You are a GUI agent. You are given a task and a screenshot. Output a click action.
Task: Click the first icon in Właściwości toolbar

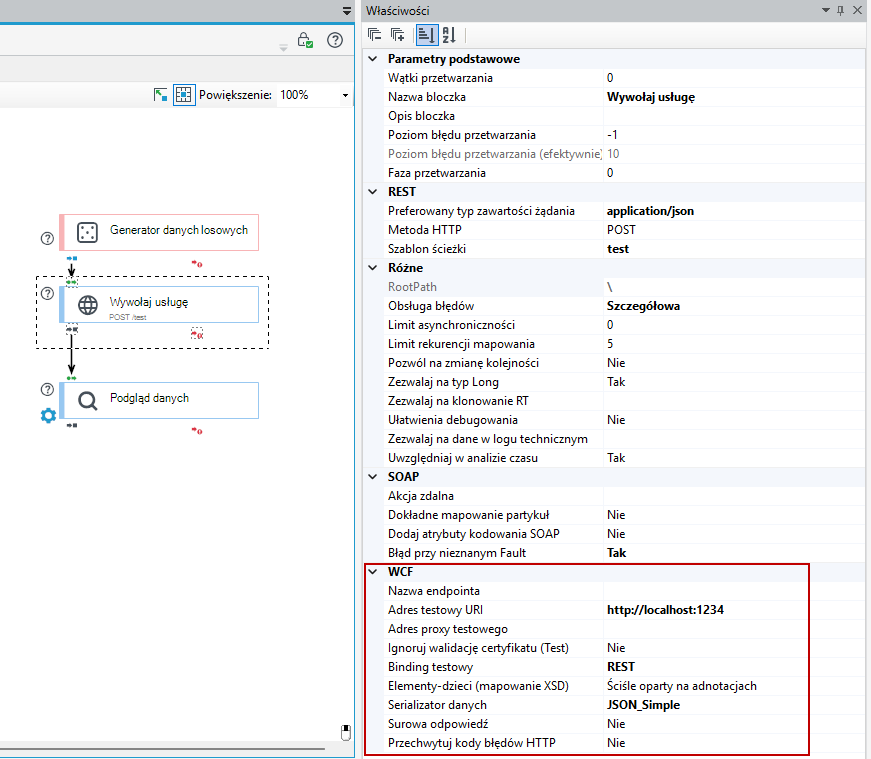(x=374, y=35)
